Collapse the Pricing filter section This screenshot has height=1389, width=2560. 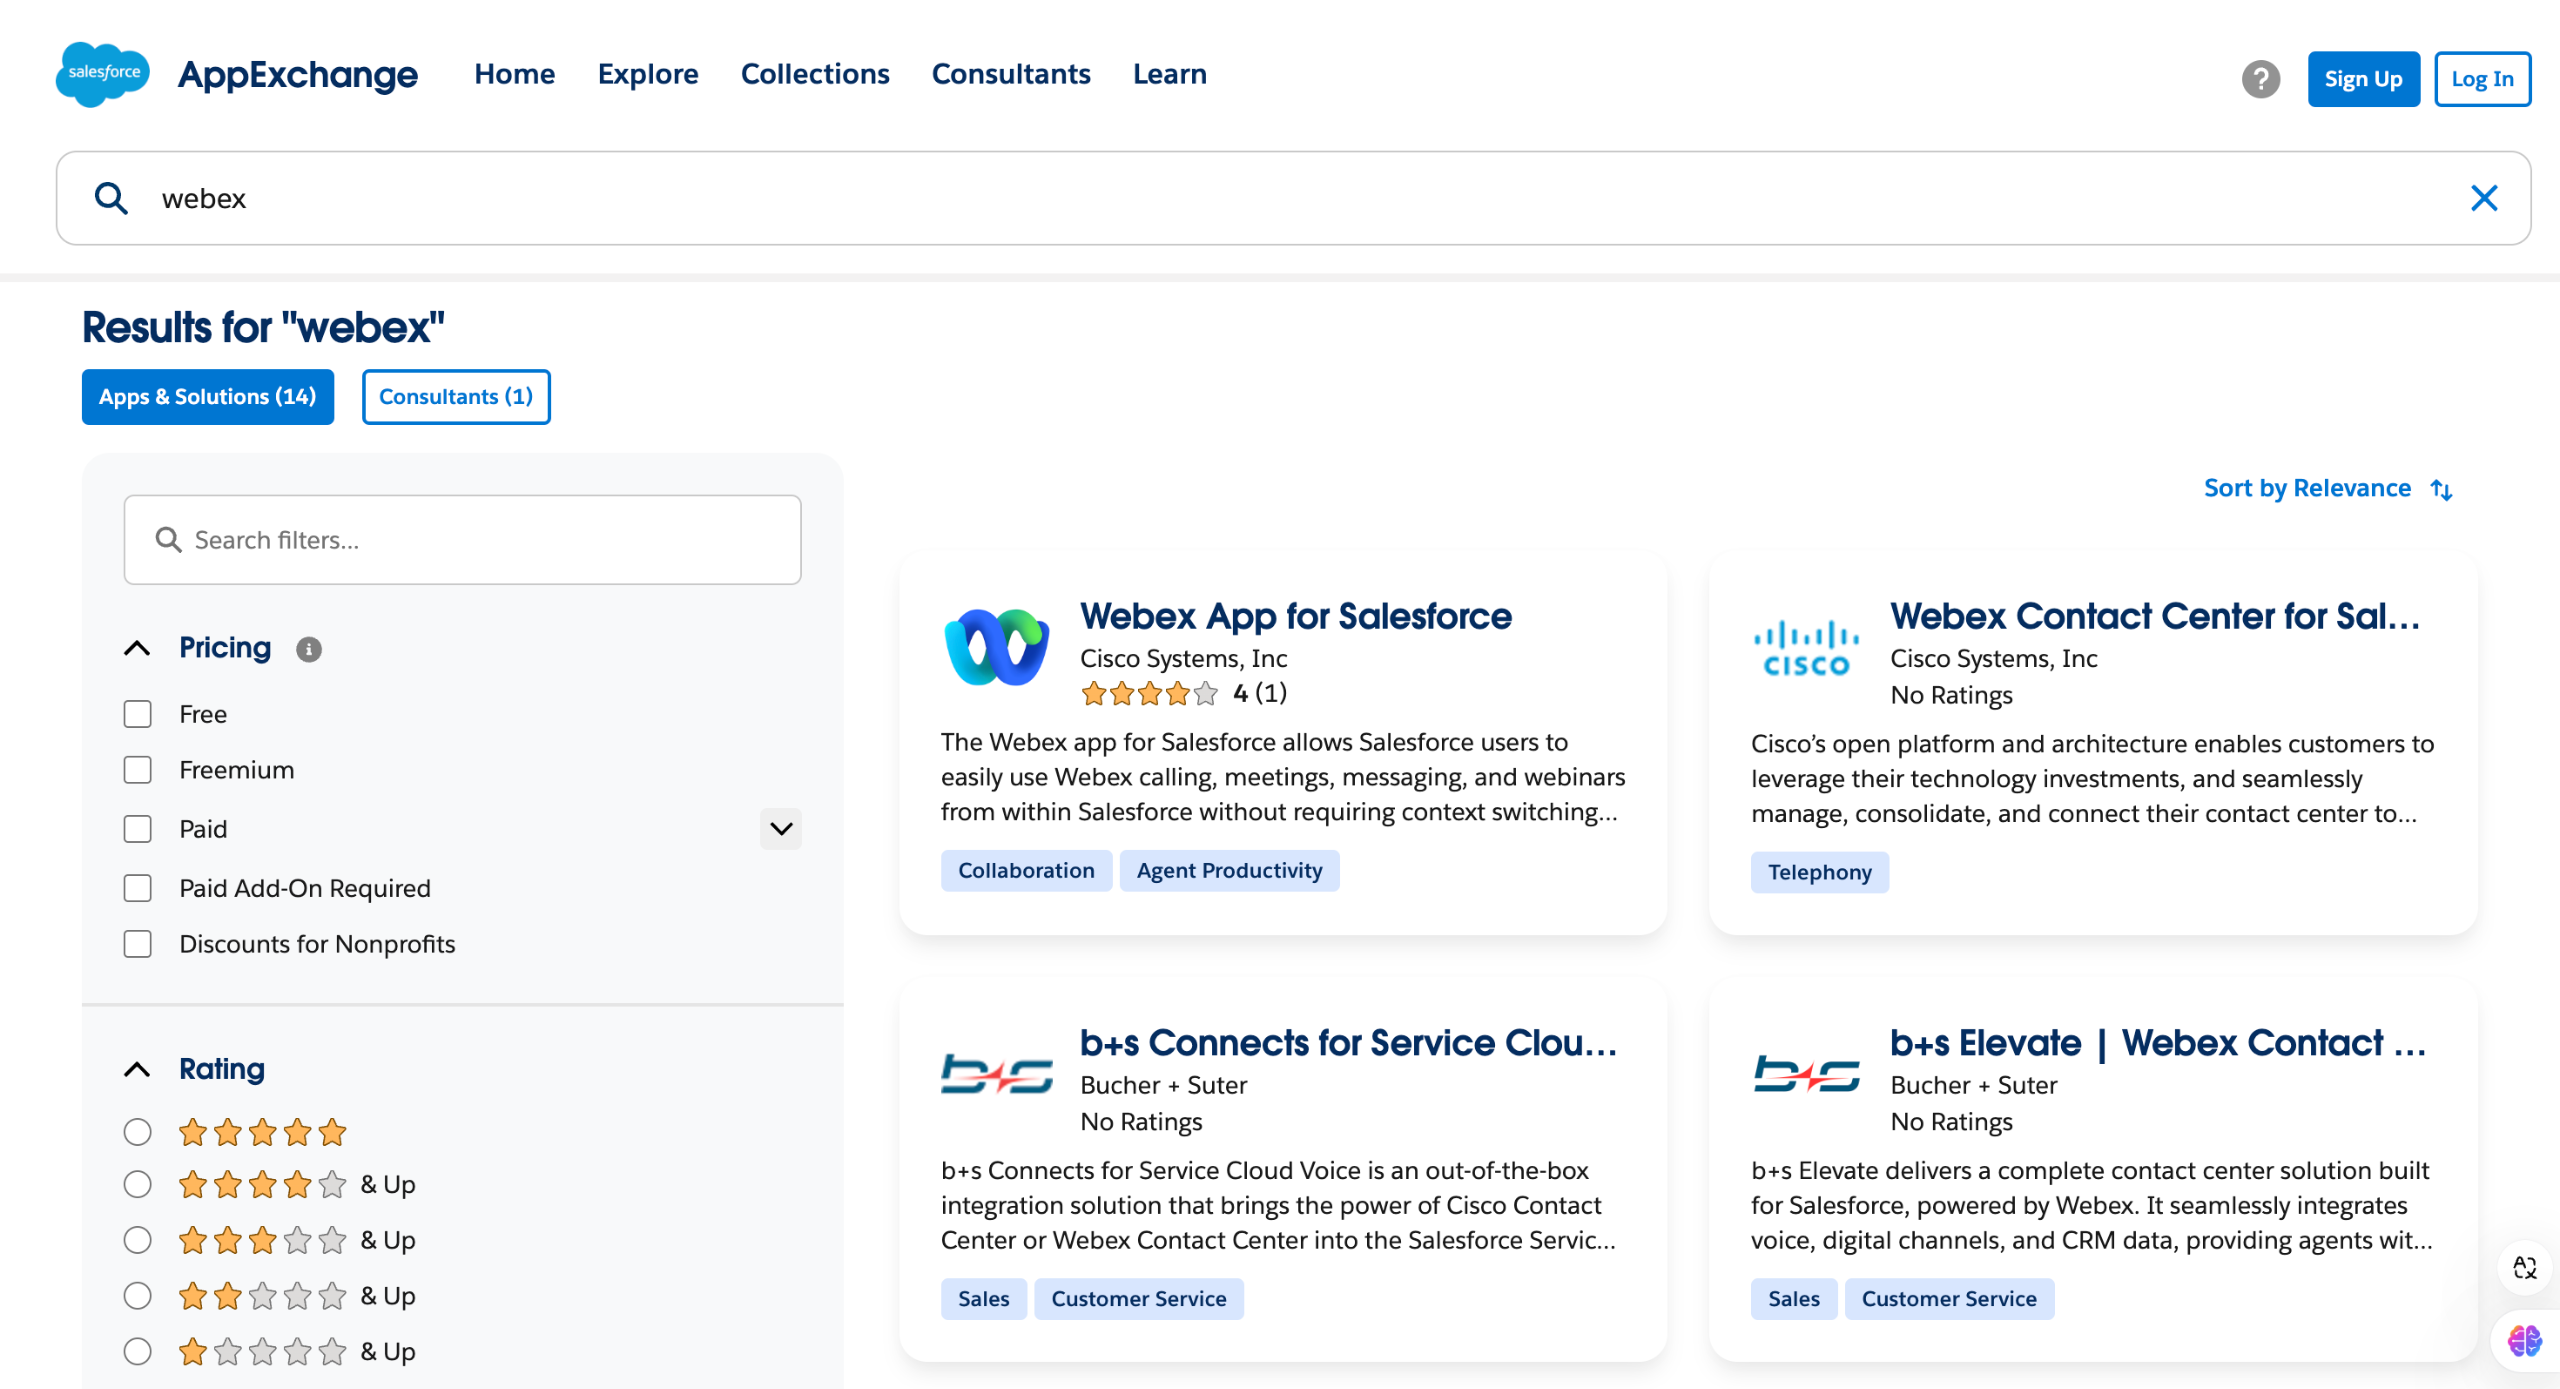click(138, 648)
